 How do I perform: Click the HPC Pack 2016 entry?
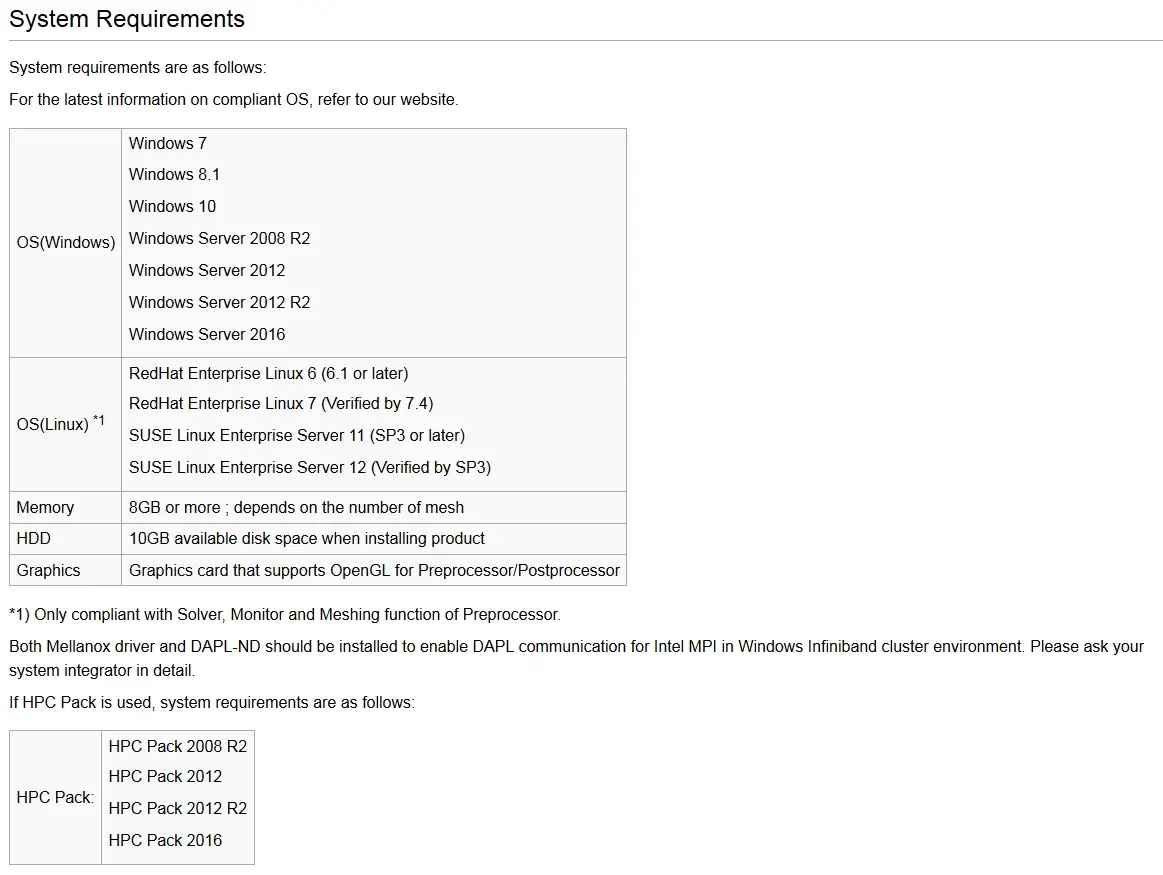[165, 840]
